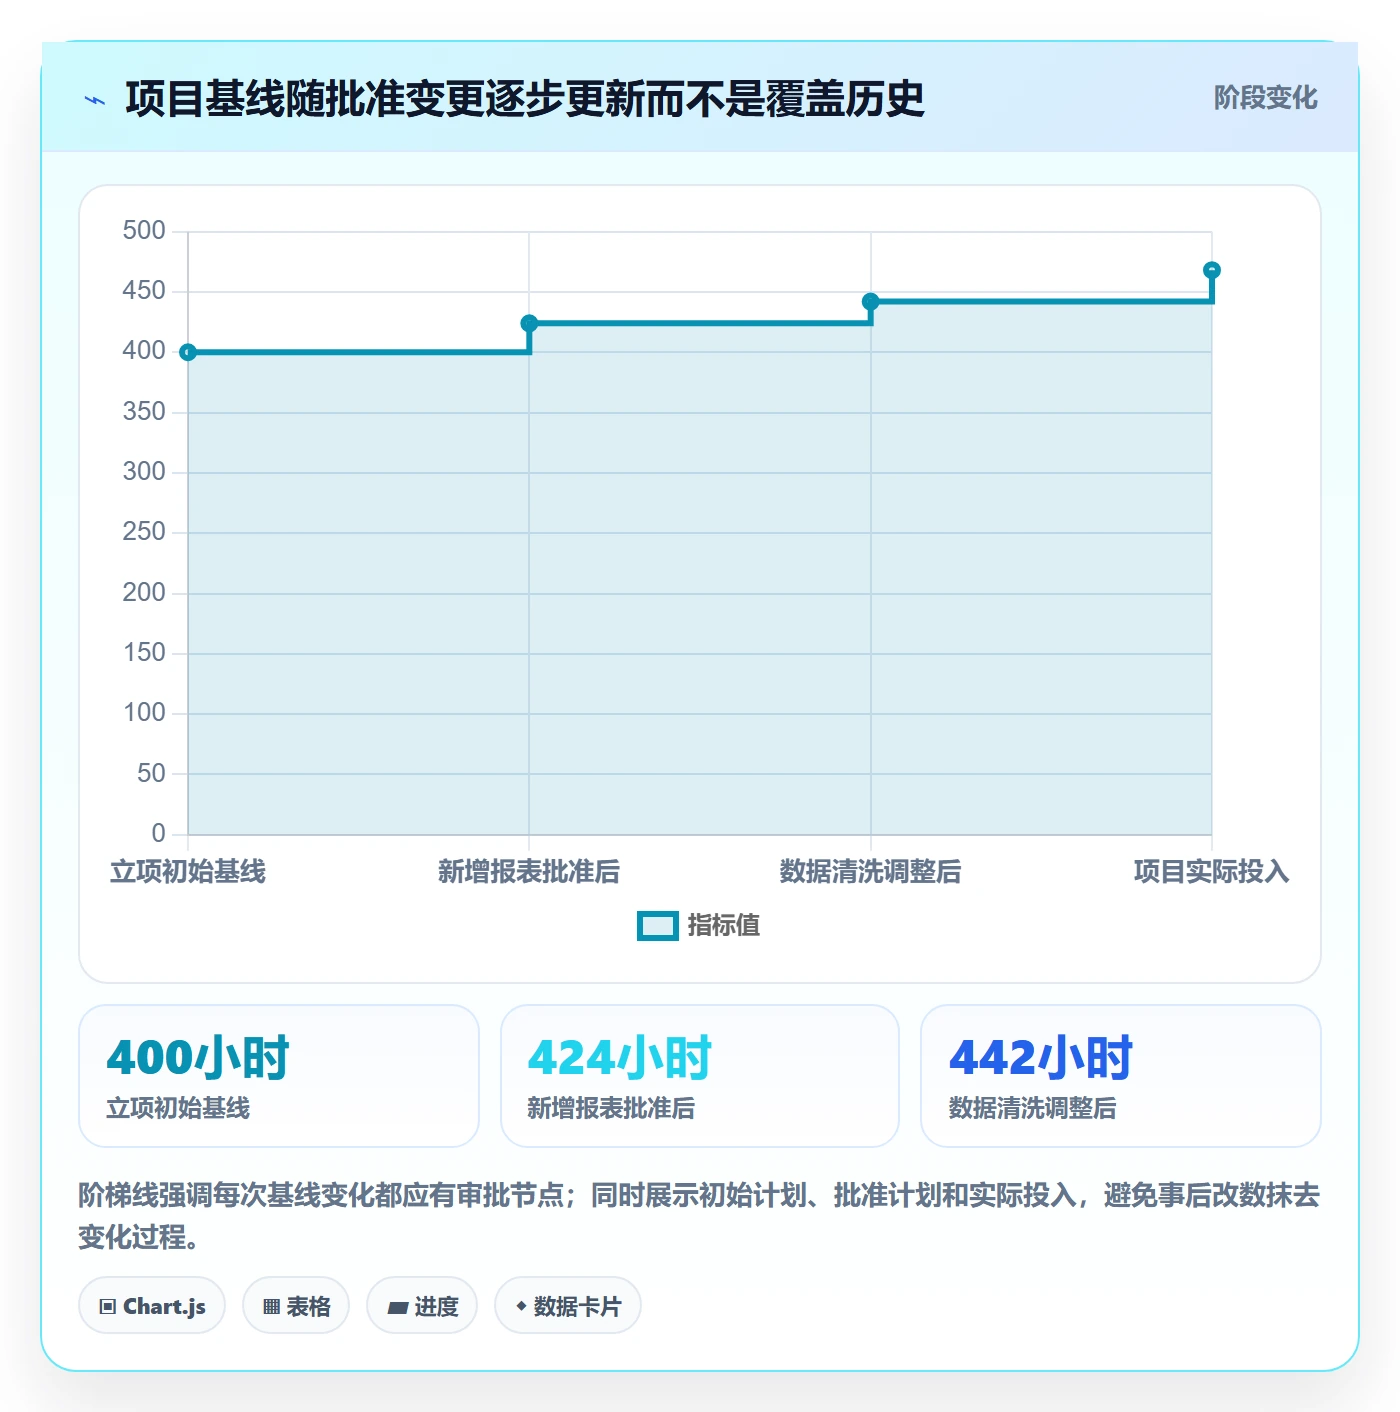Click the 数据卡片 tag
1400x1412 pixels.
(x=568, y=1306)
